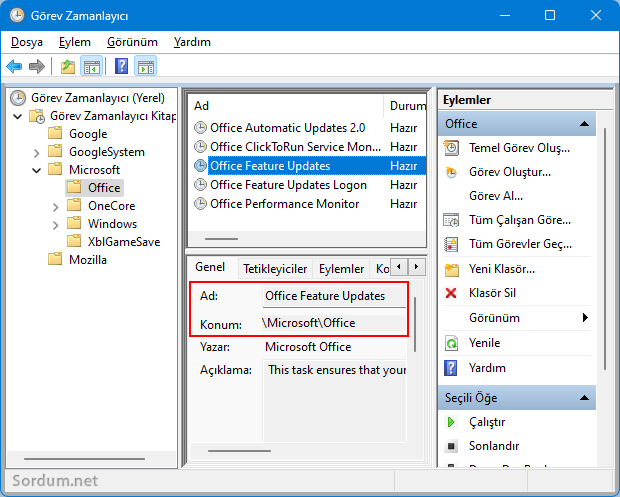620x497 pixels.
Task: Toggle the Show/Hide Console Tree toolbar icon
Action: pyautogui.click(x=91, y=66)
